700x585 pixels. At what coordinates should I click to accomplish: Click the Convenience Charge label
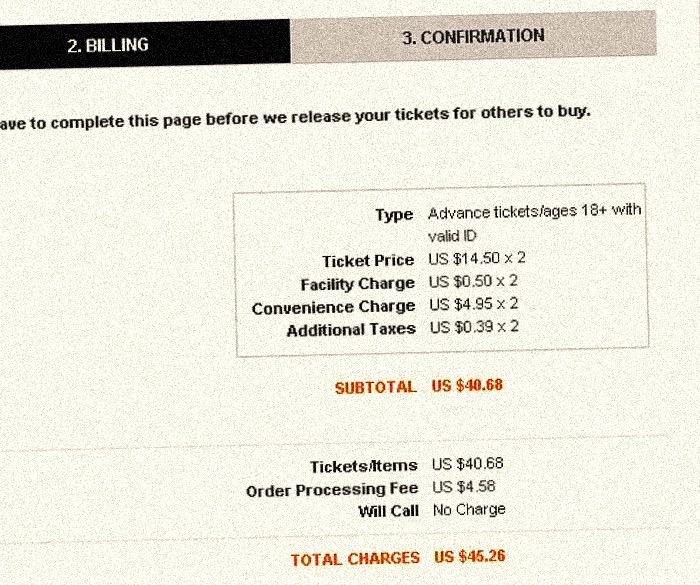point(333,308)
